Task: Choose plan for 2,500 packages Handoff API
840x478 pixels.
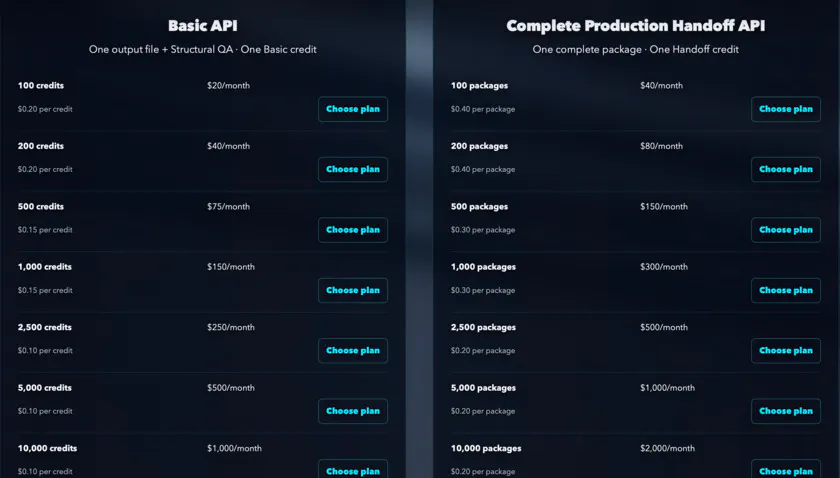Action: (785, 350)
